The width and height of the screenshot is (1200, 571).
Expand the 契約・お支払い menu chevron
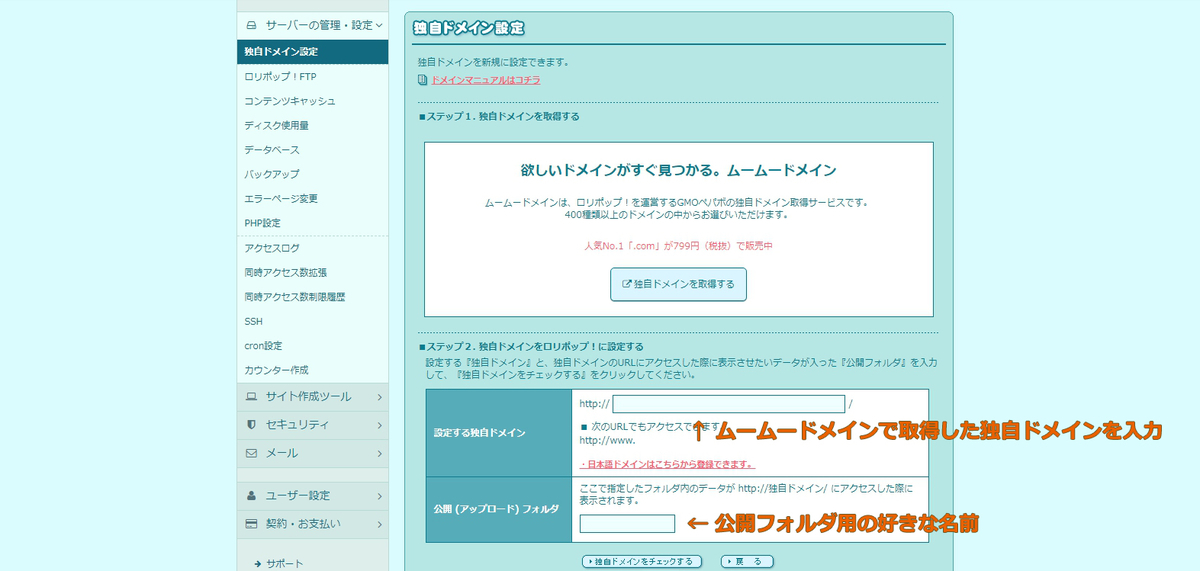380,523
